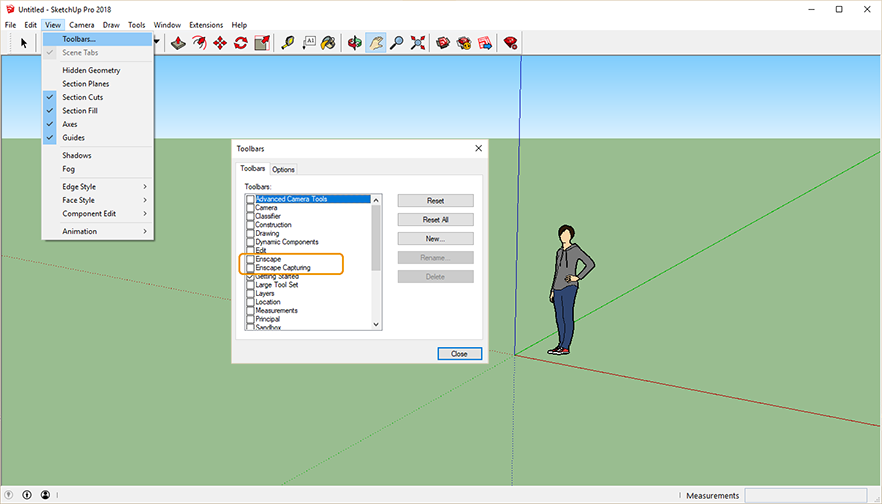Tick the Measurements toolbar checkbox
The height and width of the screenshot is (504, 882).
(250, 310)
